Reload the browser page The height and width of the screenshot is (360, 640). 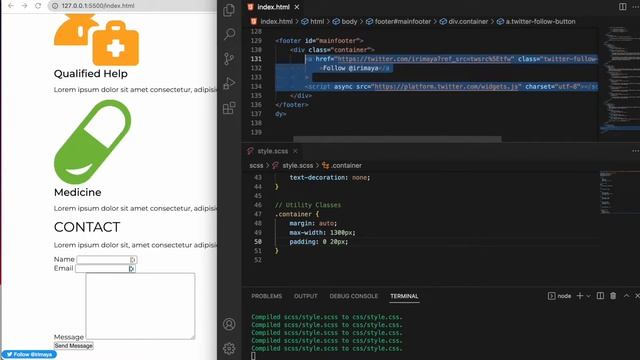coord(38,6)
